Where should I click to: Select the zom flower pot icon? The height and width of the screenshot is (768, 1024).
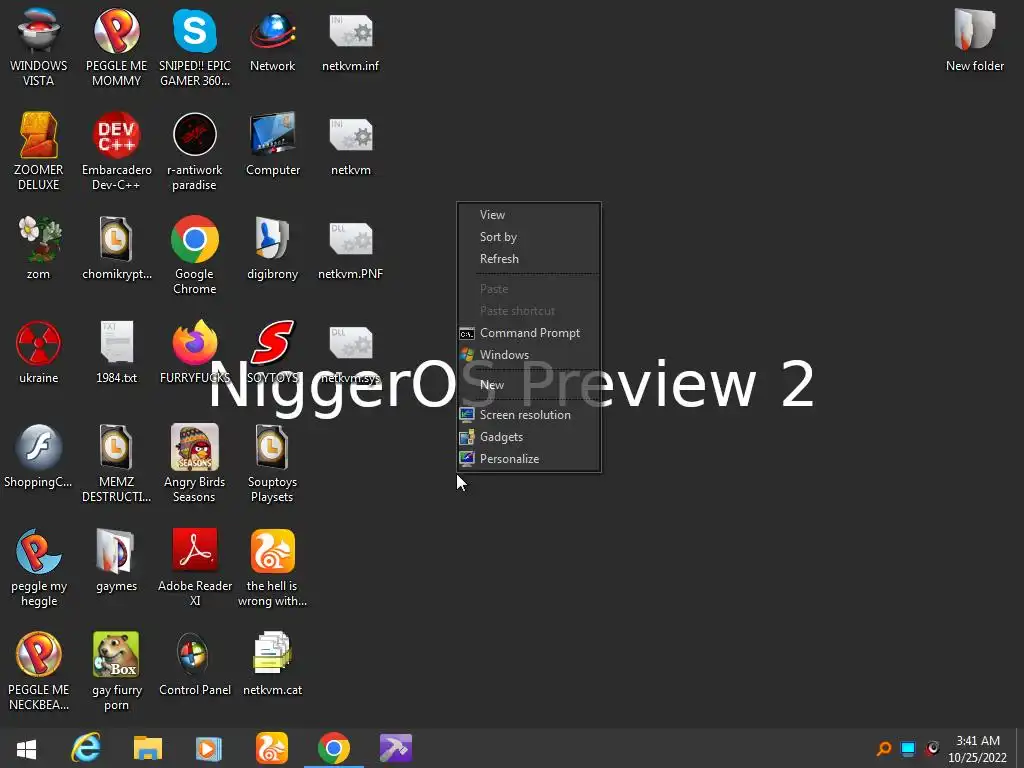tap(39, 248)
